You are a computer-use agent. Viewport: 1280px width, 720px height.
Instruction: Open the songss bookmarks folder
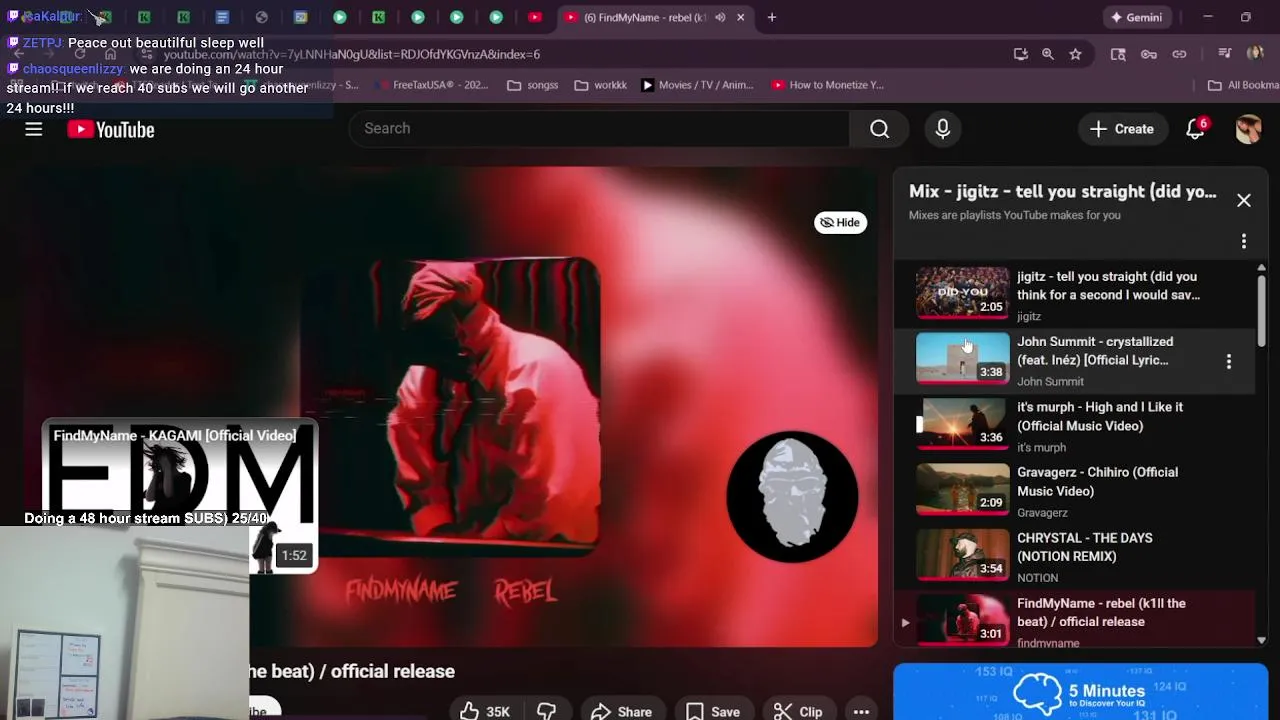pyautogui.click(x=533, y=85)
